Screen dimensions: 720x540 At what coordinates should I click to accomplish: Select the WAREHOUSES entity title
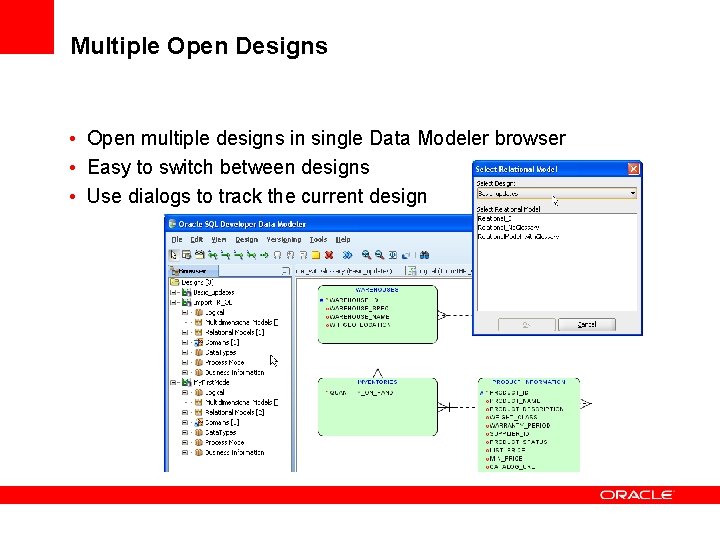[377, 290]
